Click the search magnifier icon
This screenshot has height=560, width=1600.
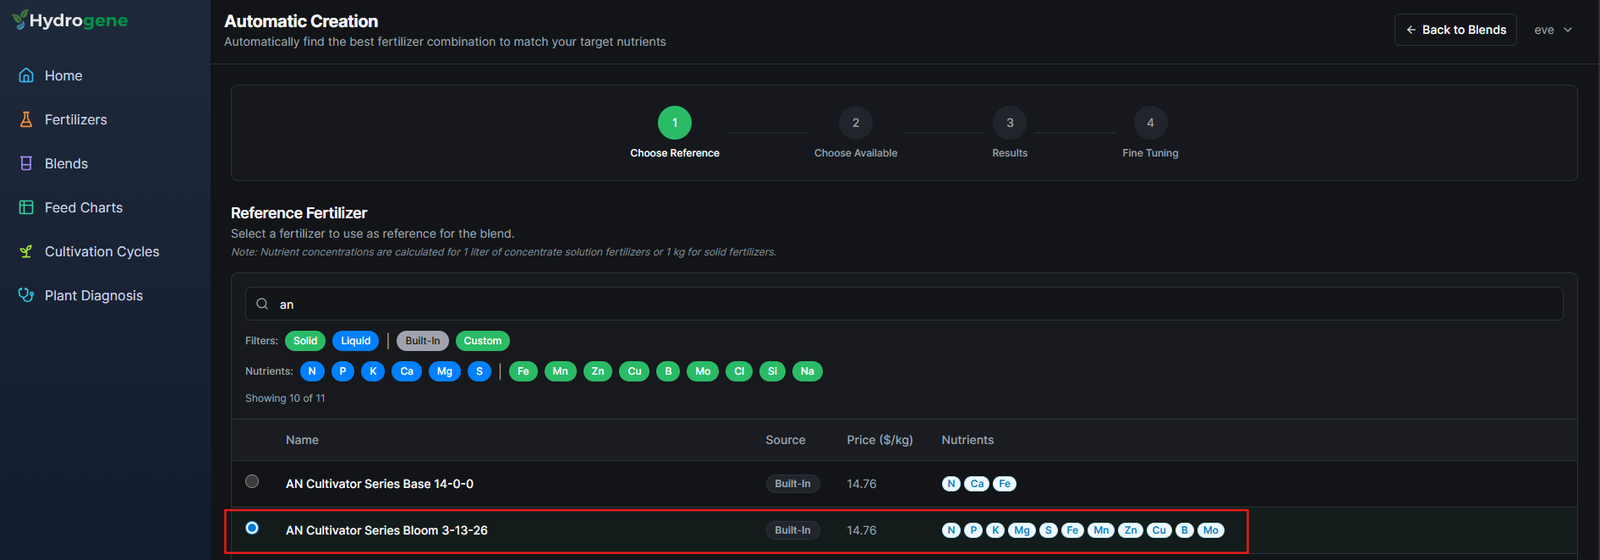pyautogui.click(x=262, y=304)
